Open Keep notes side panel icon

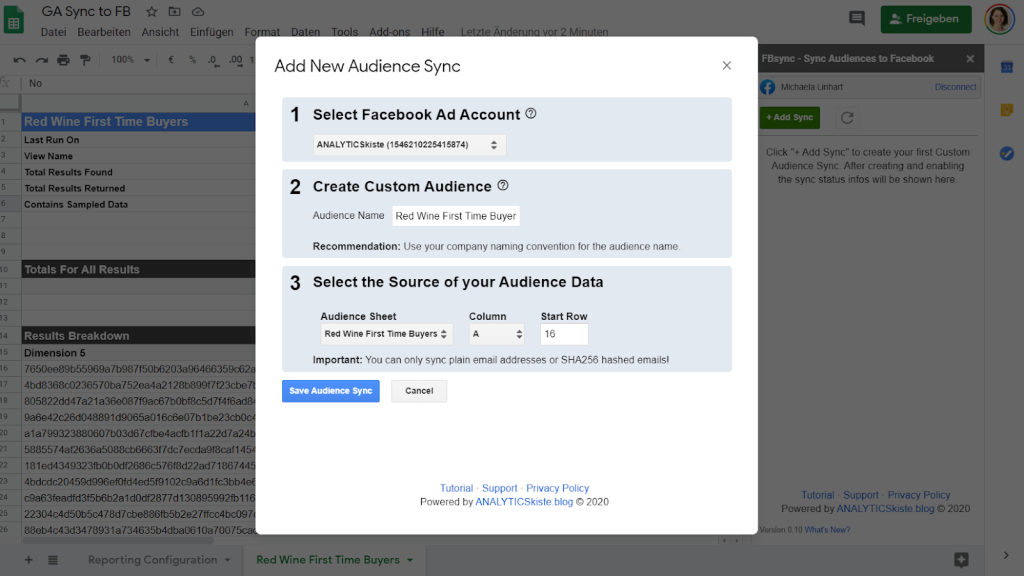tap(1007, 110)
